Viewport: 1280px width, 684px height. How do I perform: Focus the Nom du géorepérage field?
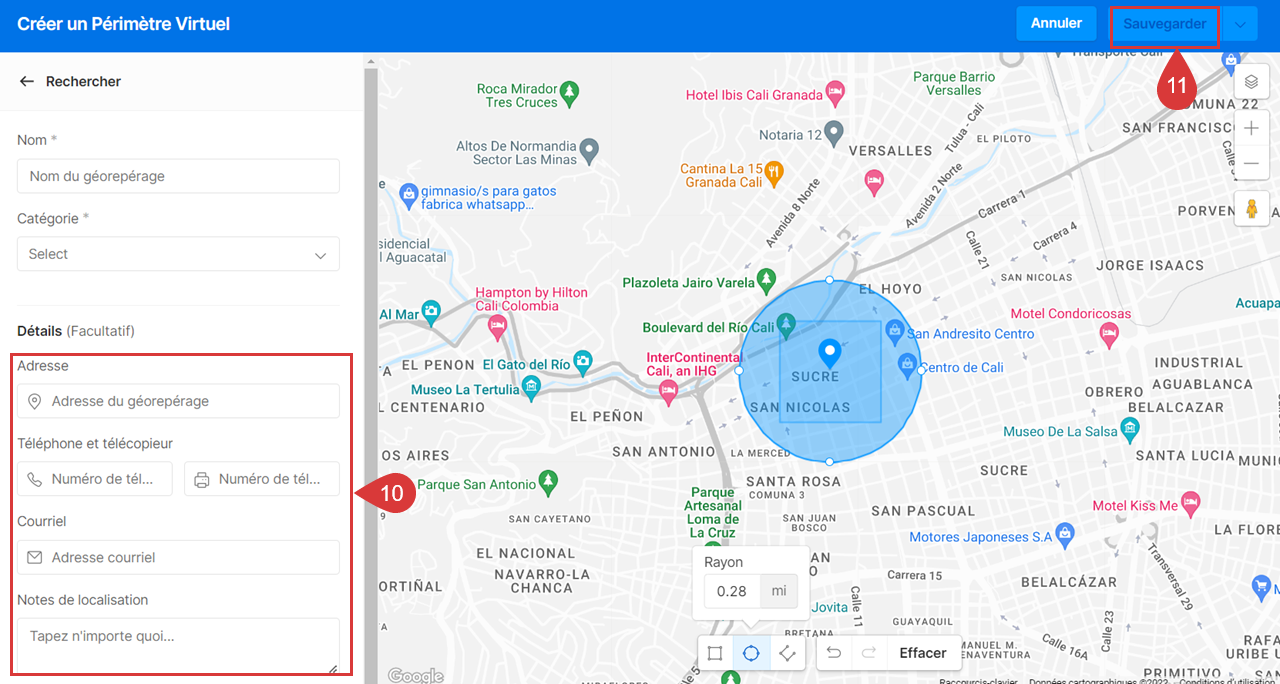[178, 176]
